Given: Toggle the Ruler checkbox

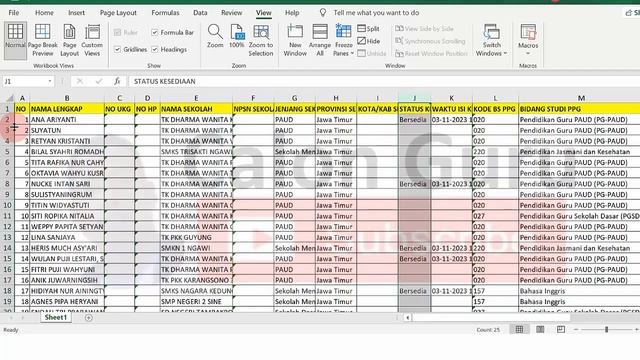Looking at the screenshot, I should 118,32.
